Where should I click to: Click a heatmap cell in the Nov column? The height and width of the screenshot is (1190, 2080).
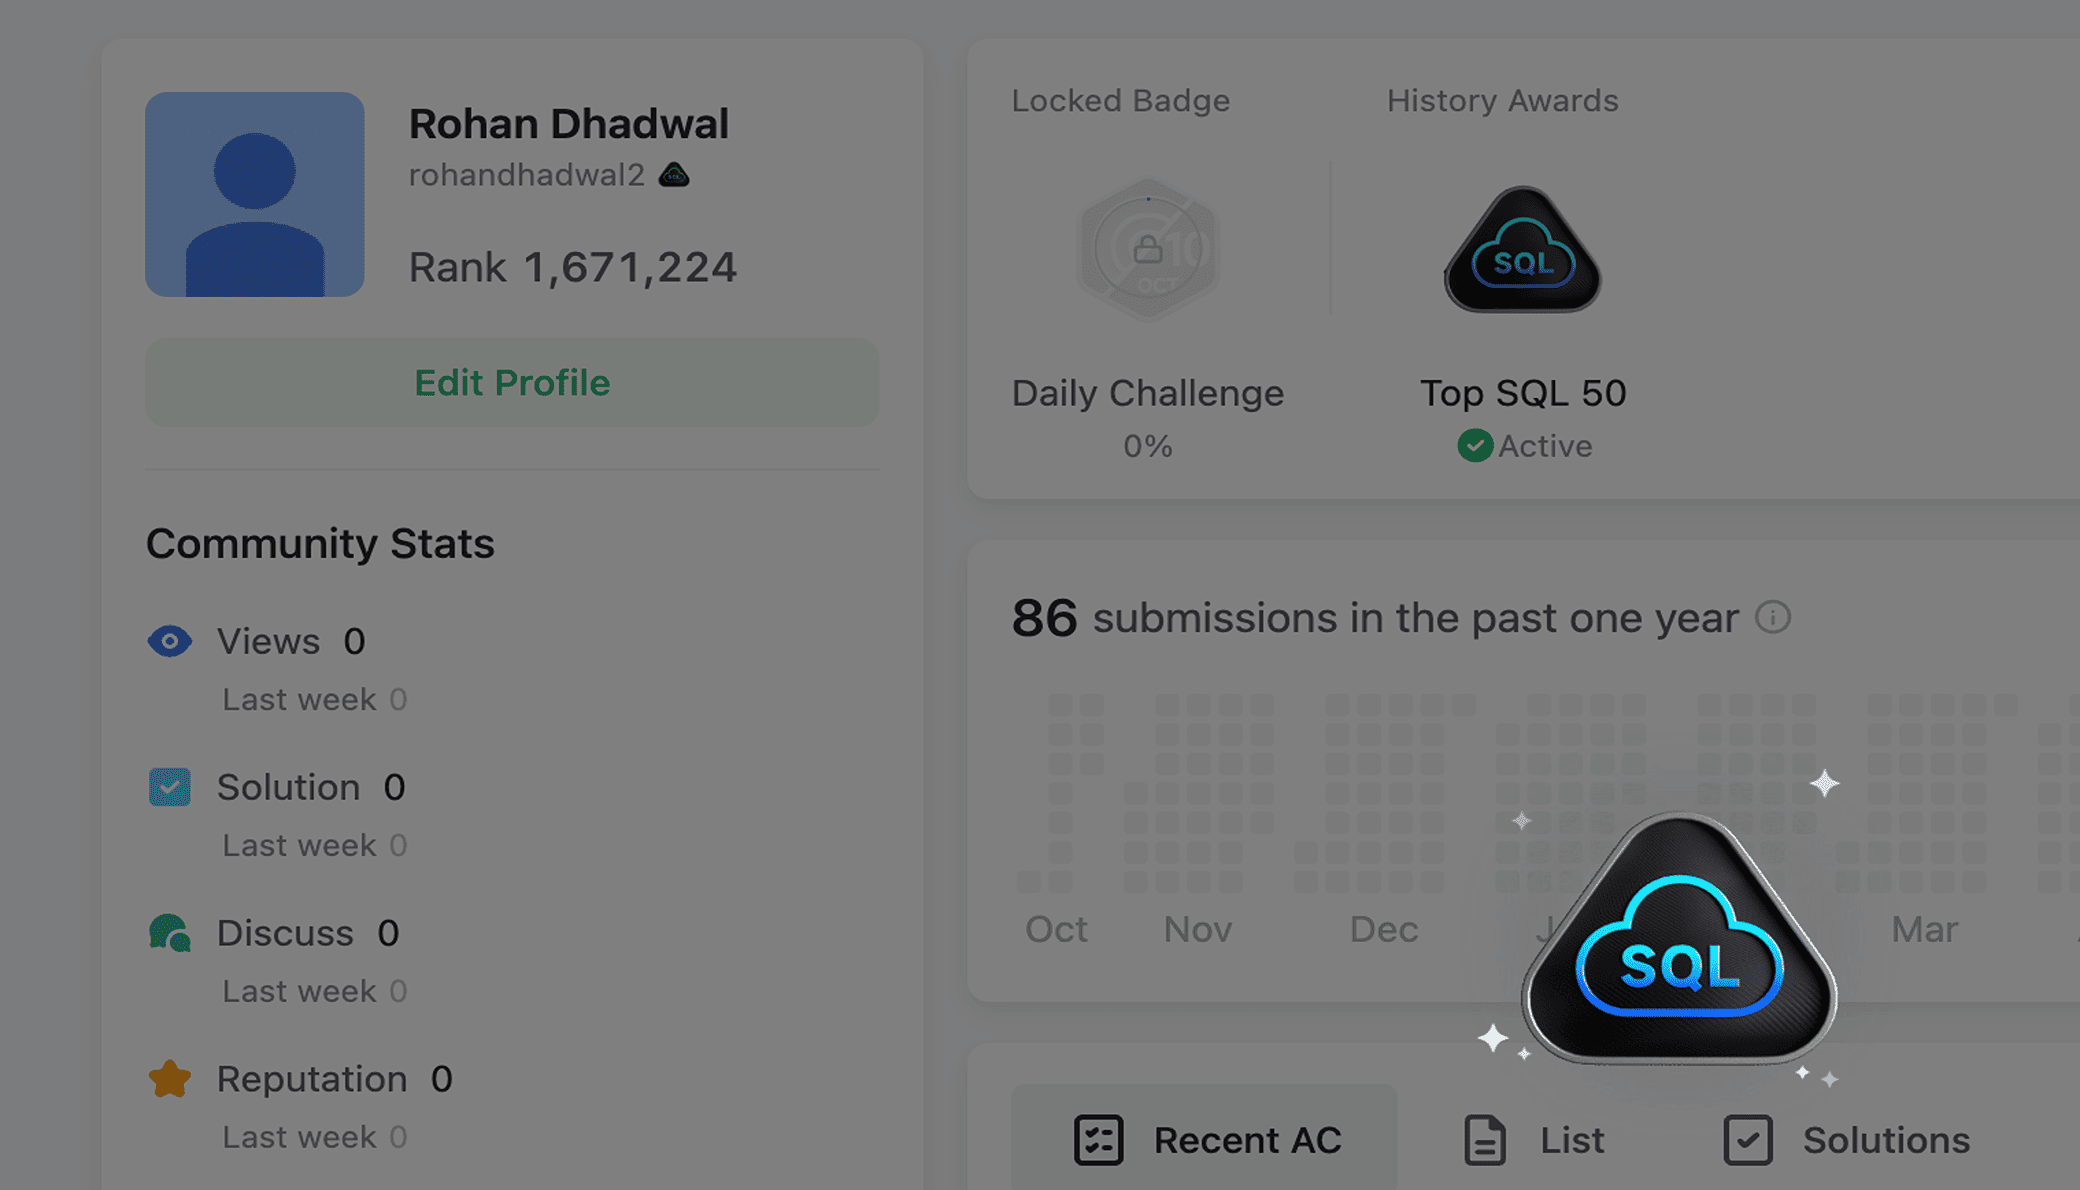coord(1198,793)
